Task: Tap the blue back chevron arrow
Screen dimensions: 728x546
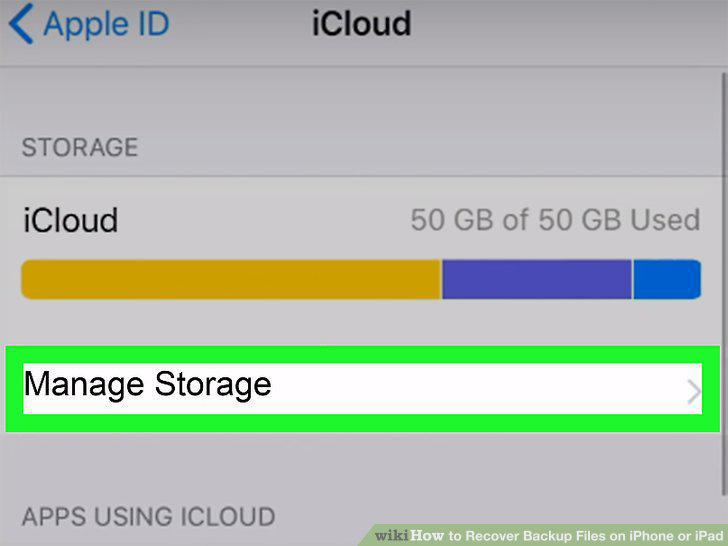Action: click(21, 24)
